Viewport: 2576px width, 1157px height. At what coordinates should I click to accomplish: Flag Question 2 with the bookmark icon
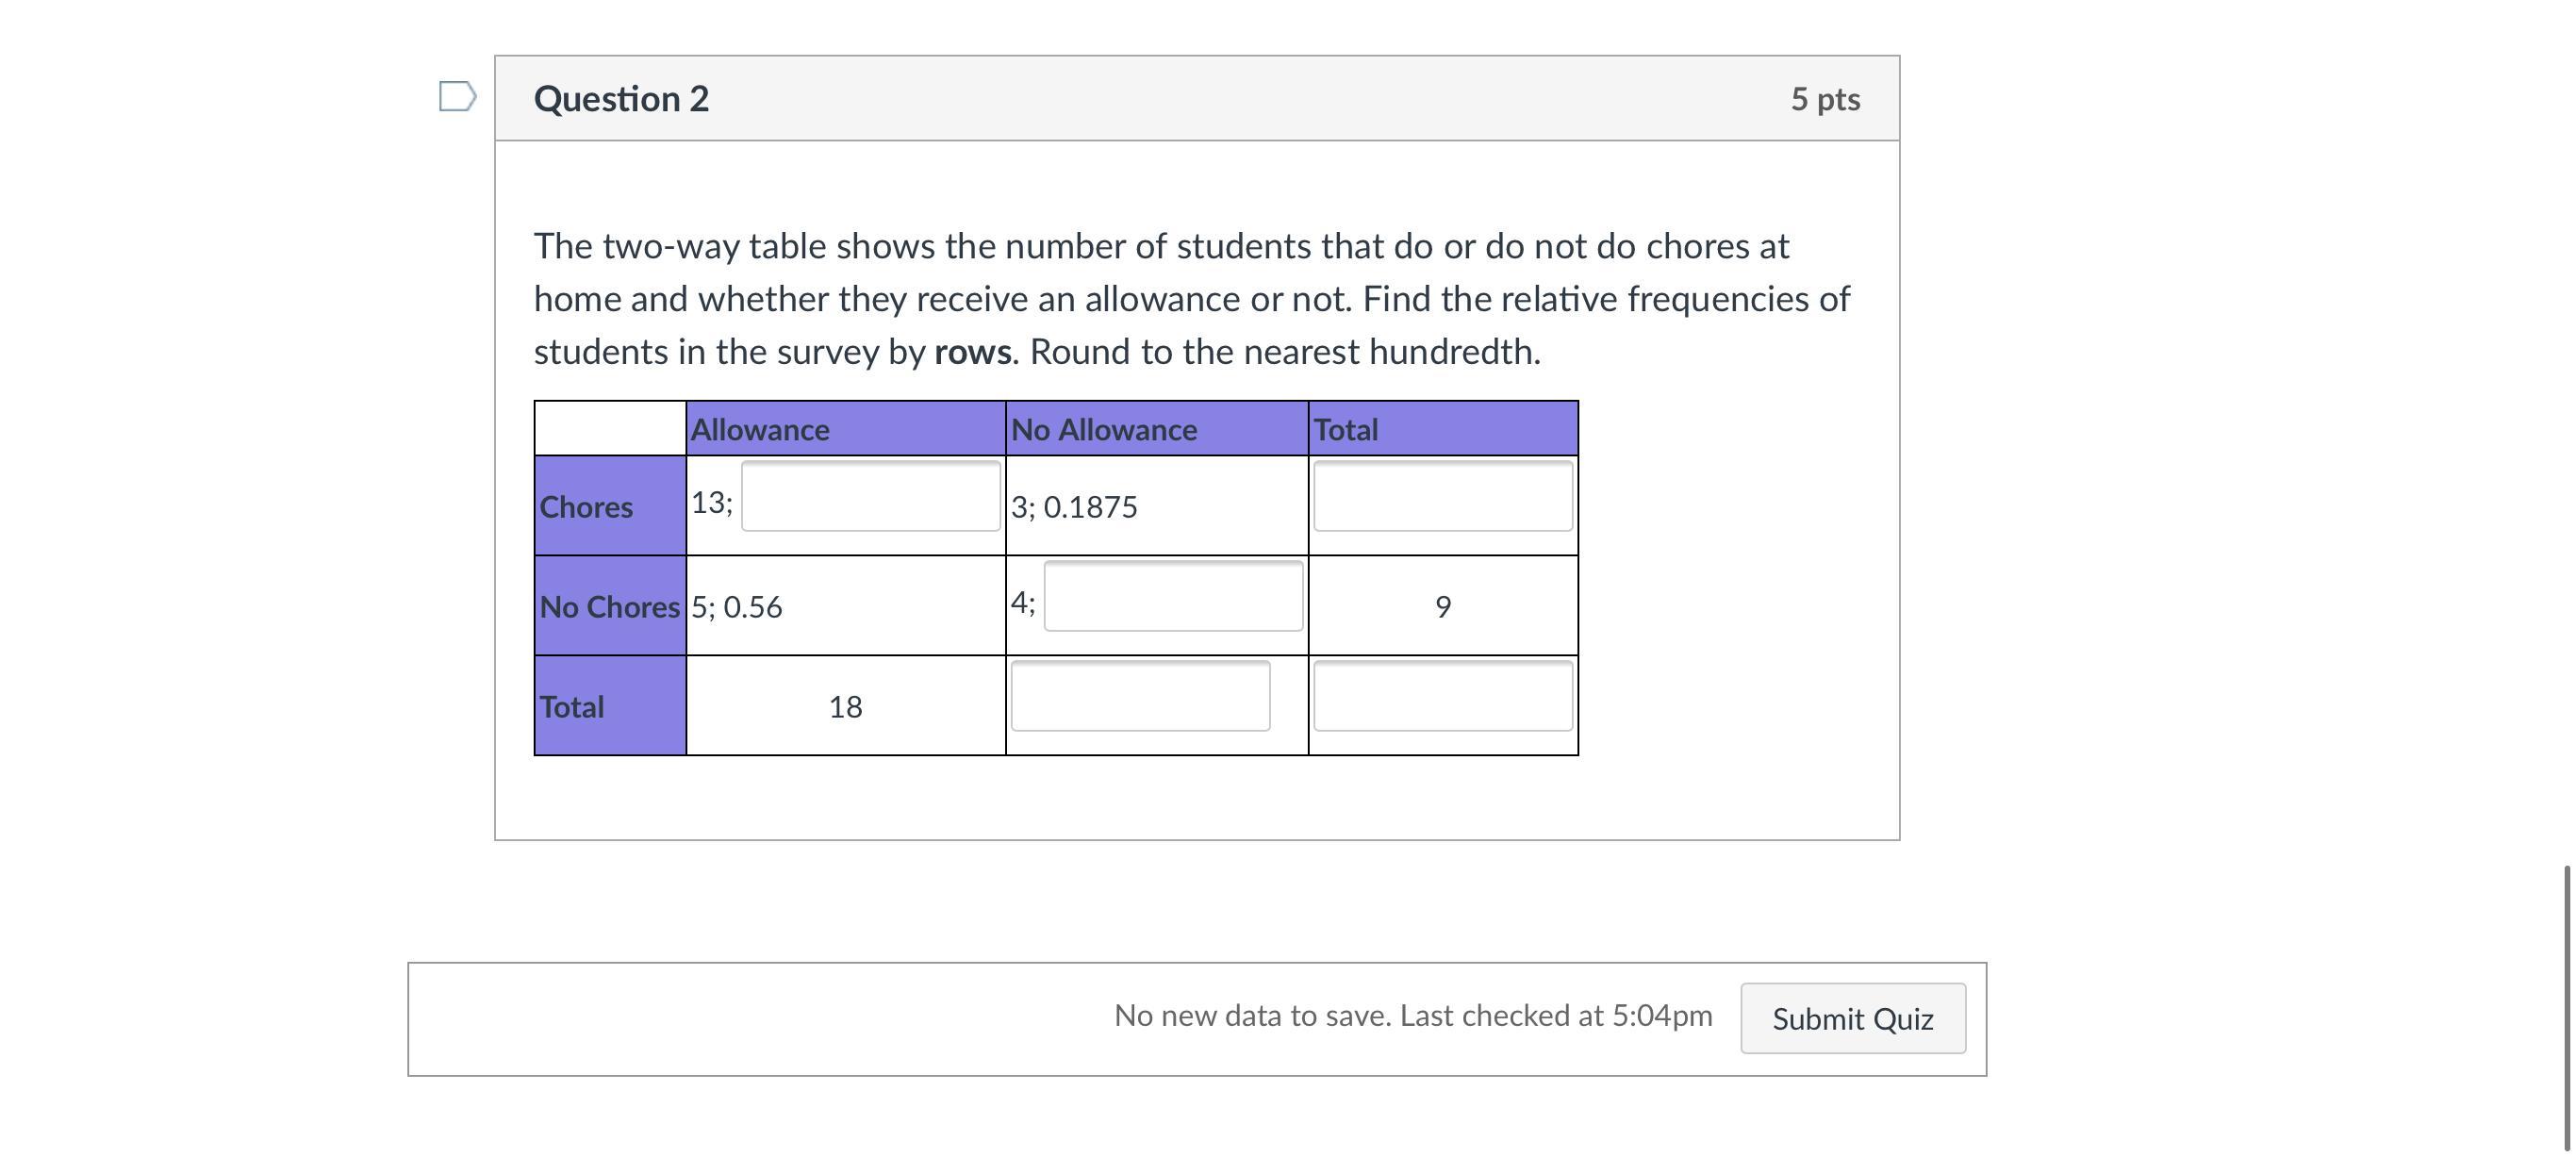457,97
